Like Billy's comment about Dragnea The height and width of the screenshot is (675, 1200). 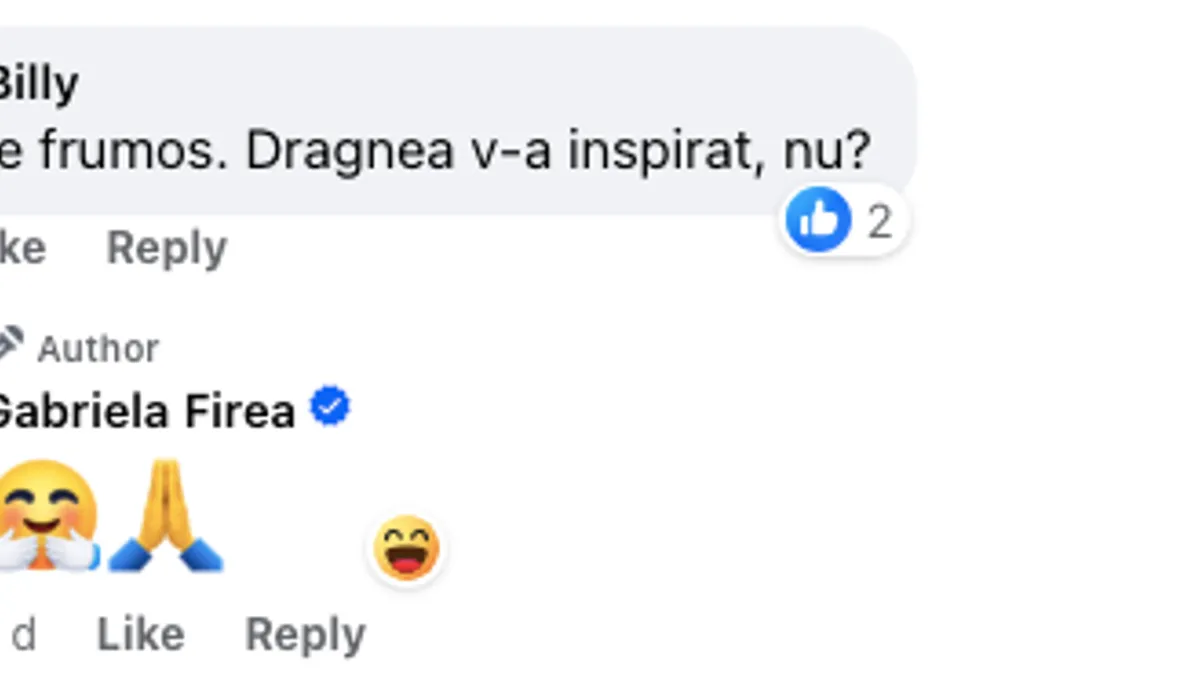tap(22, 248)
